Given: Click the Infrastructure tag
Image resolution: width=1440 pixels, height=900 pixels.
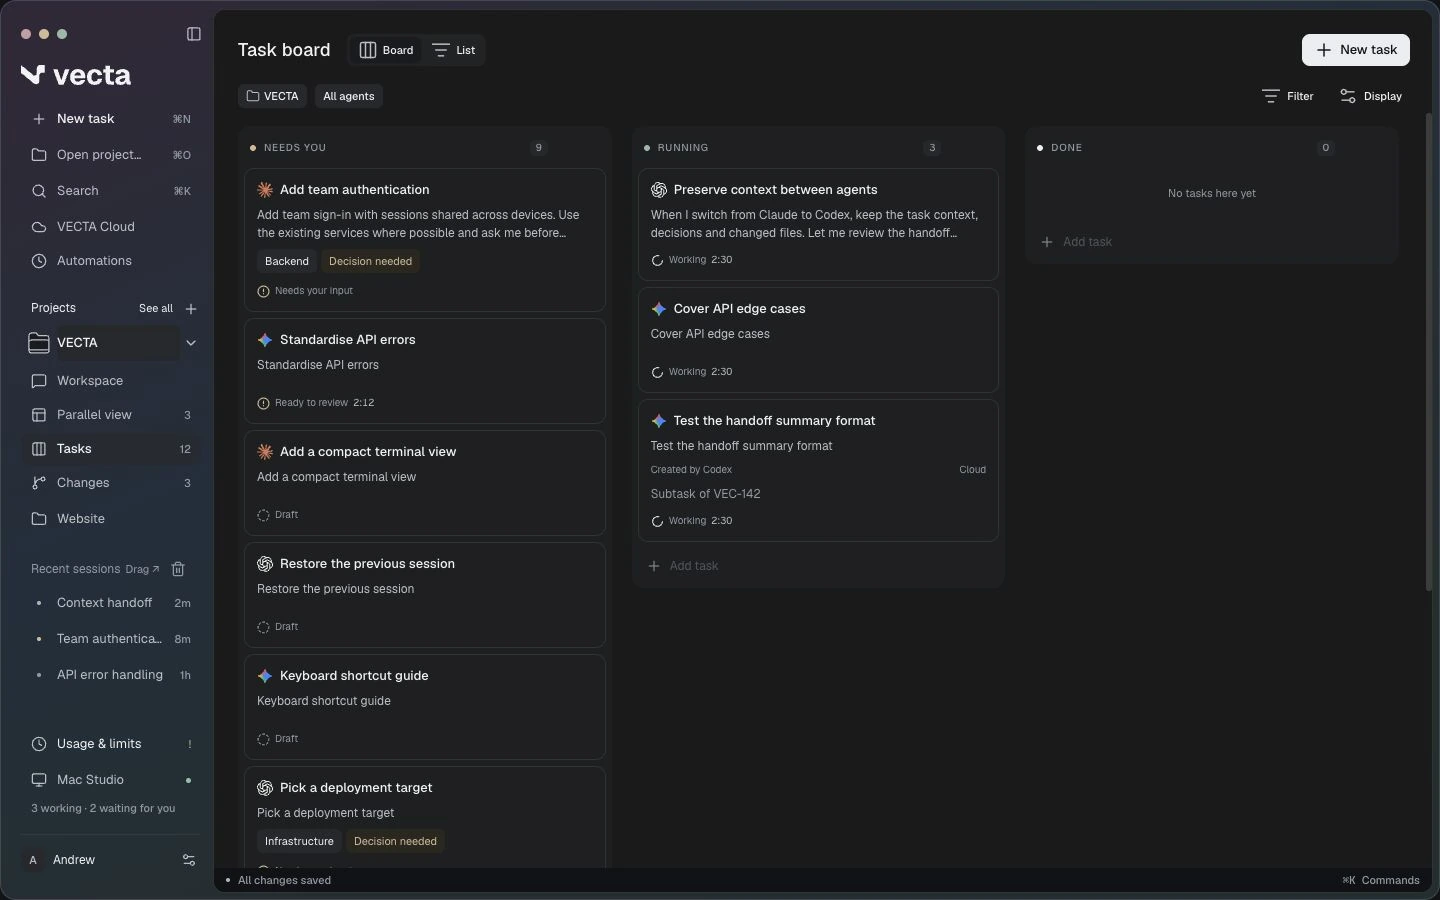Looking at the screenshot, I should pos(299,841).
